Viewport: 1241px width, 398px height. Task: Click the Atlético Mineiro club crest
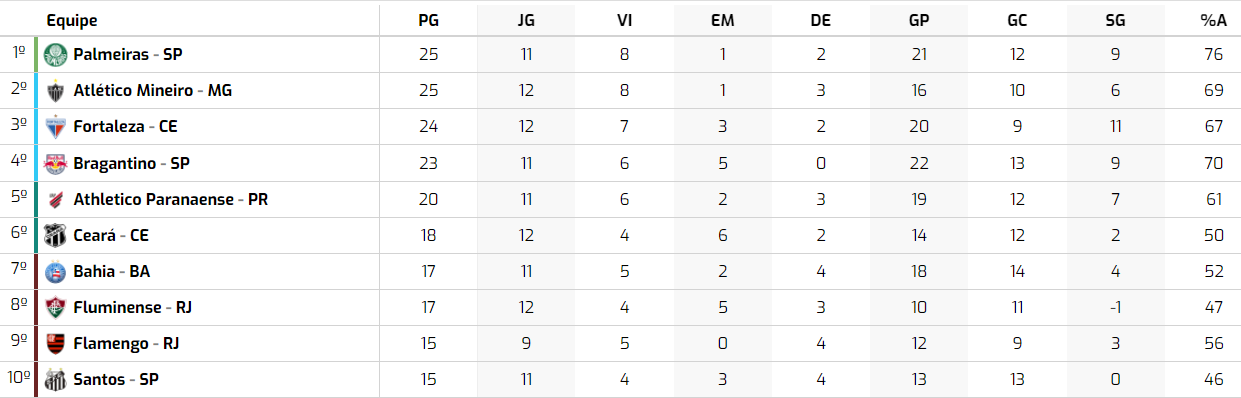pos(55,90)
